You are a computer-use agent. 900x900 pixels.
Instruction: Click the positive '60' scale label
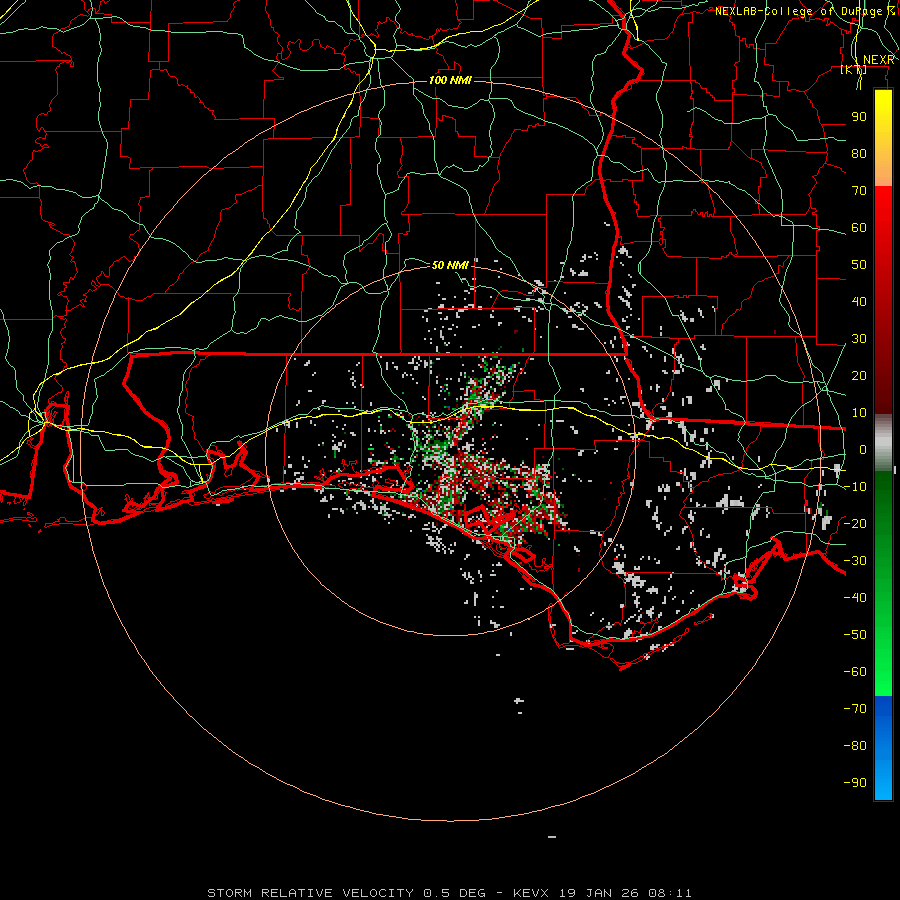859,228
